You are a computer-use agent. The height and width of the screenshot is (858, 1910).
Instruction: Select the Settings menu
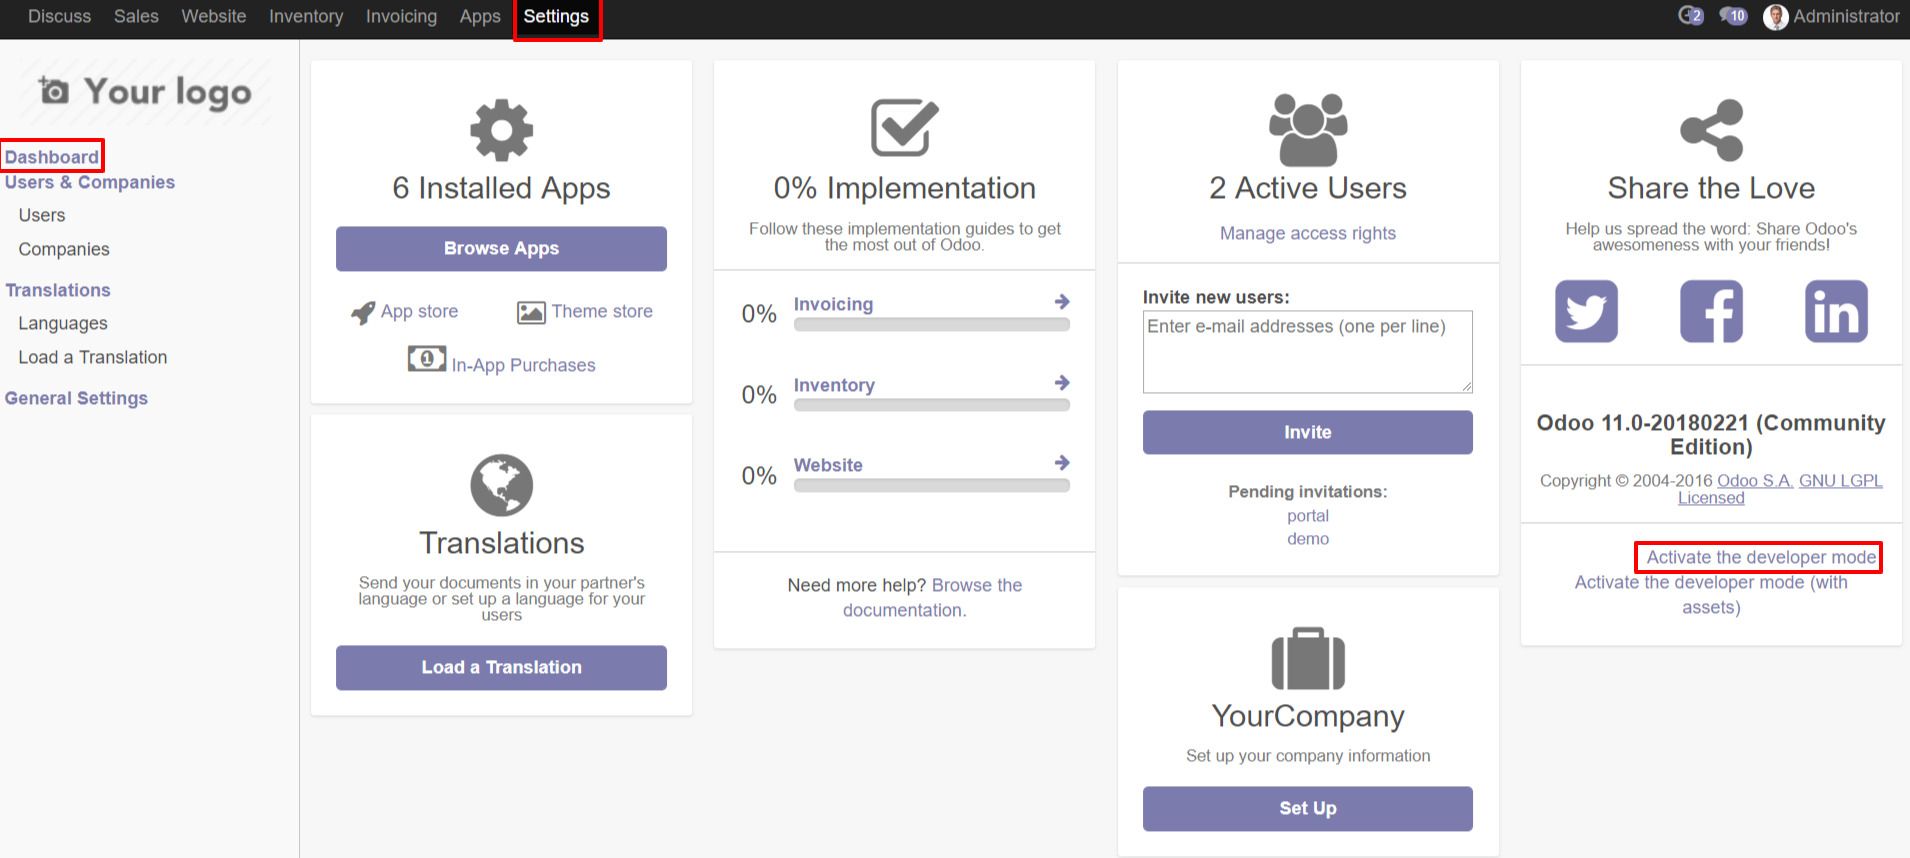(557, 17)
